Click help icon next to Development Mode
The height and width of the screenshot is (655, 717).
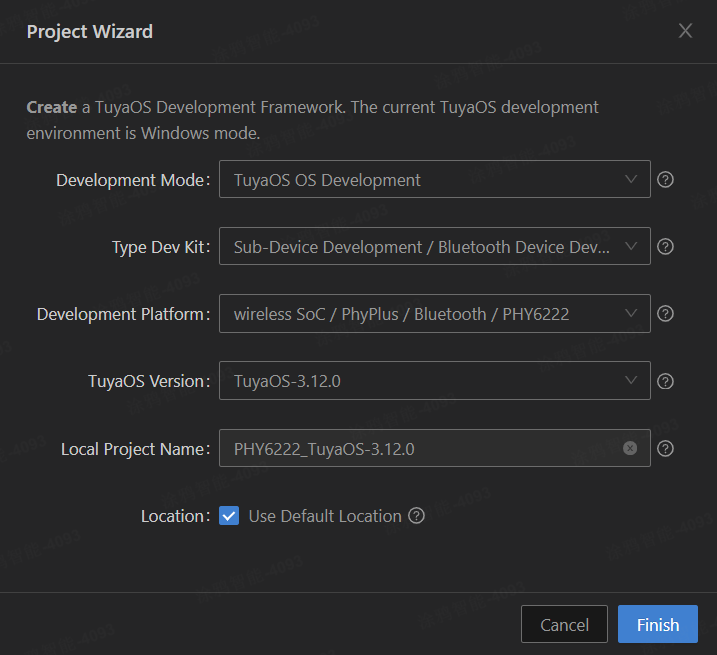pos(665,180)
